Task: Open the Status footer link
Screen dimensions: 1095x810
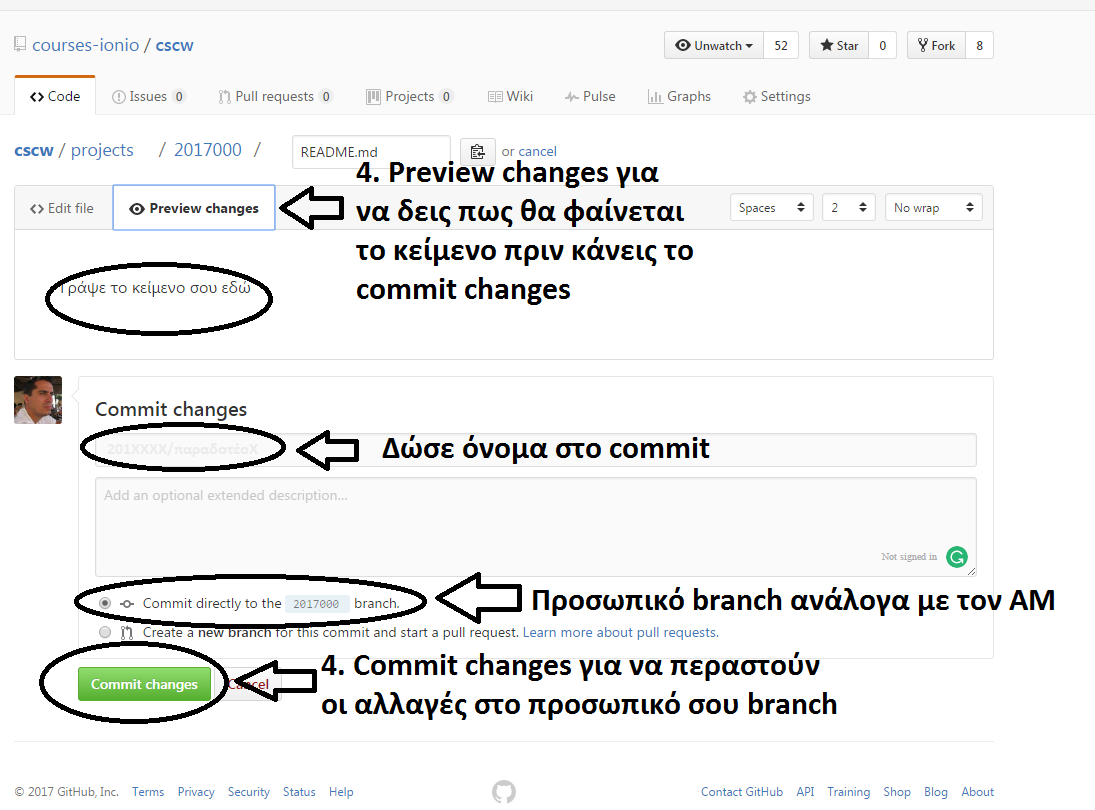Action: (299, 792)
